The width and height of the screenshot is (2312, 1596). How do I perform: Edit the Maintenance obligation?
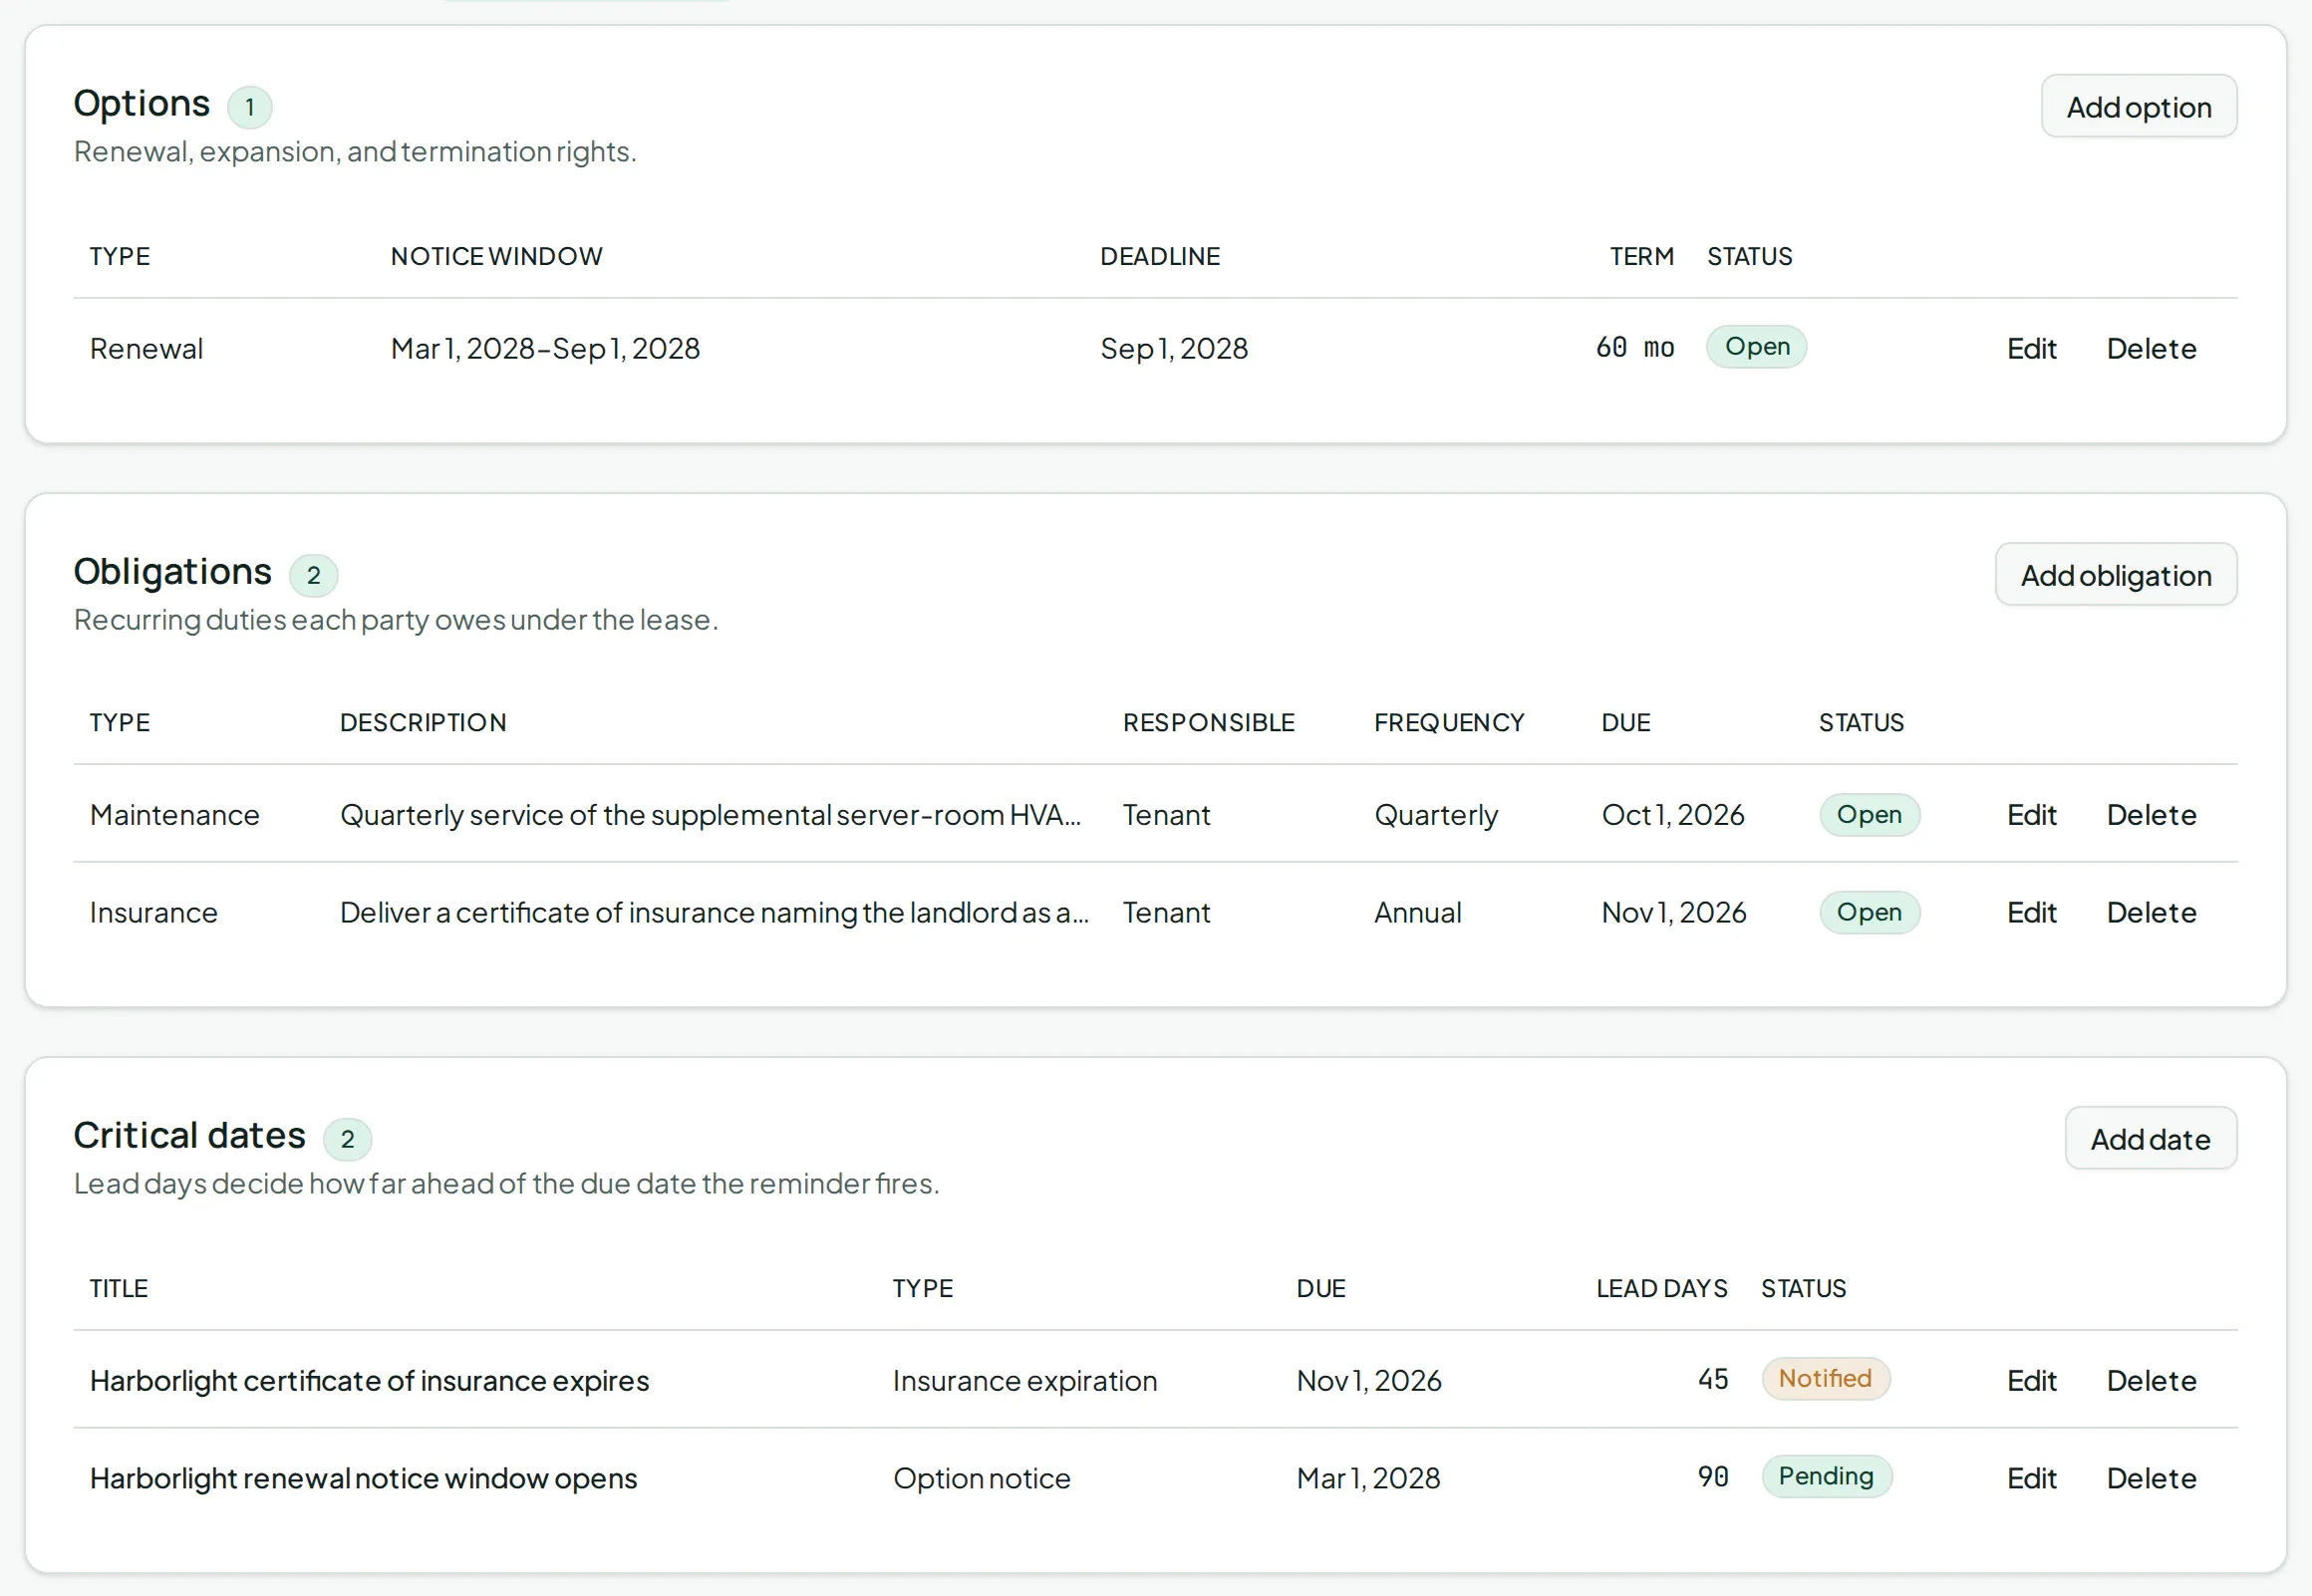2031,814
